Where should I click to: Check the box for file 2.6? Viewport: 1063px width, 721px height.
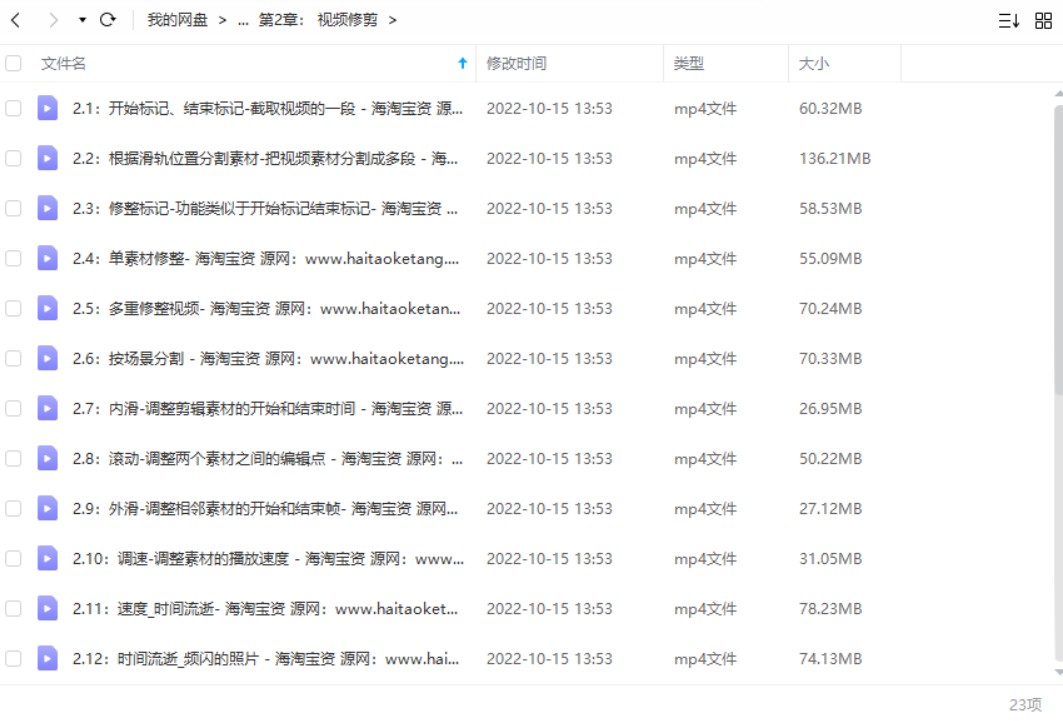[14, 358]
